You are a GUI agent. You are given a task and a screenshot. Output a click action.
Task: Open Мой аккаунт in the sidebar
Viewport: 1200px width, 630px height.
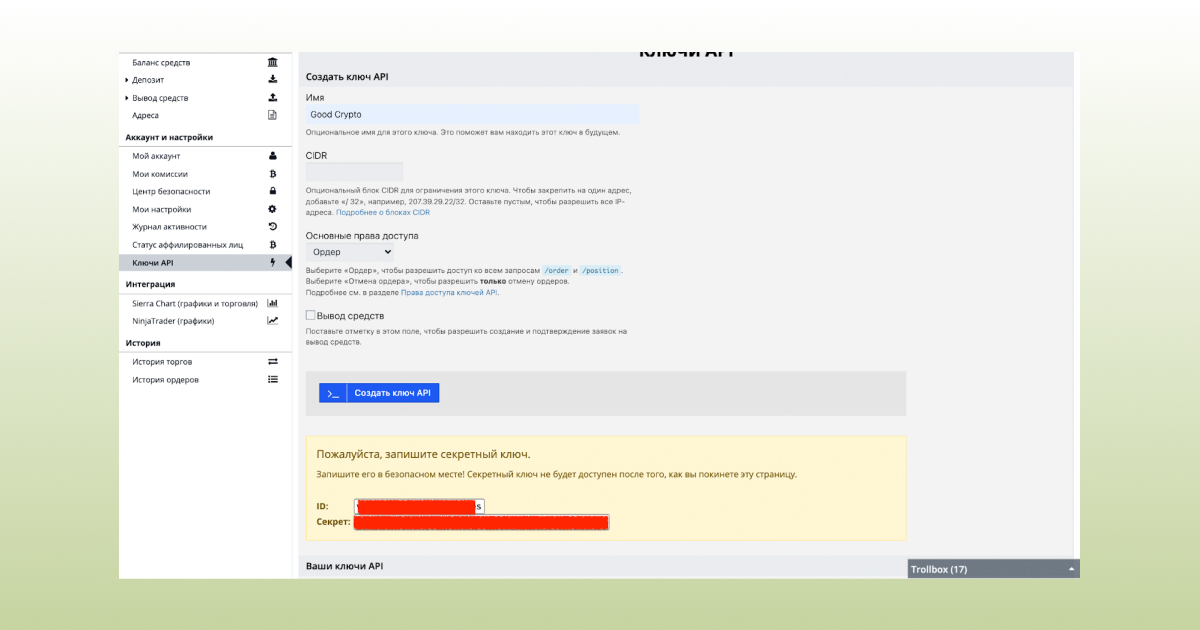(156, 156)
